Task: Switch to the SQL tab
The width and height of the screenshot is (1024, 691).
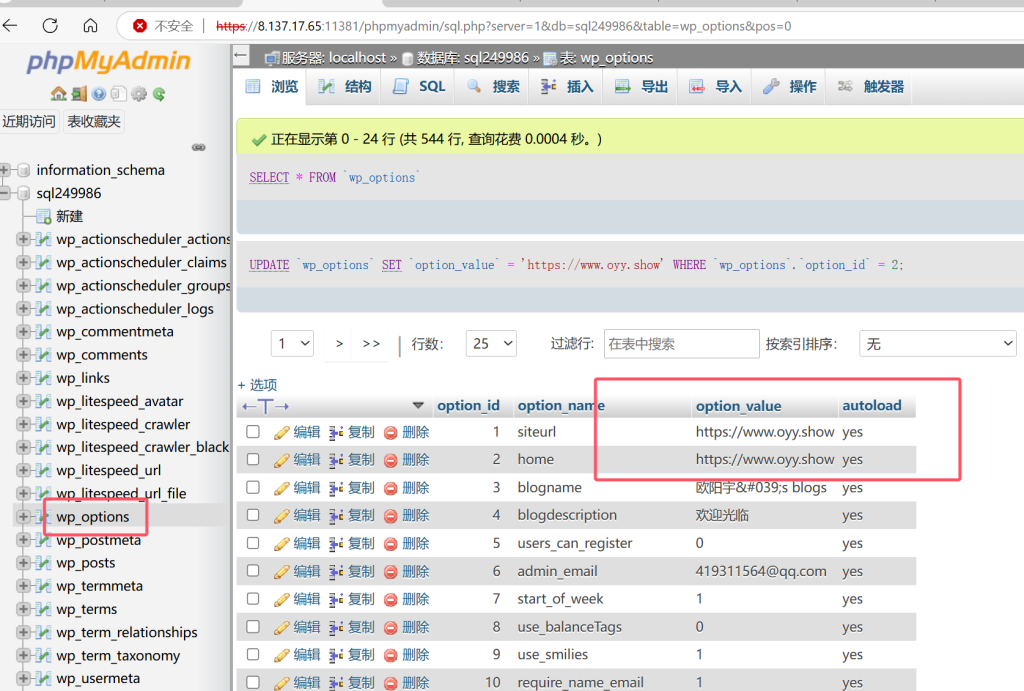Action: (420, 87)
